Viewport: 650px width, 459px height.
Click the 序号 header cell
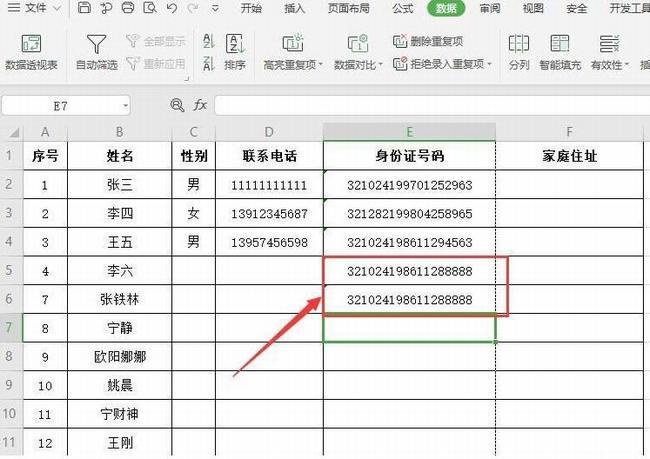(x=45, y=156)
